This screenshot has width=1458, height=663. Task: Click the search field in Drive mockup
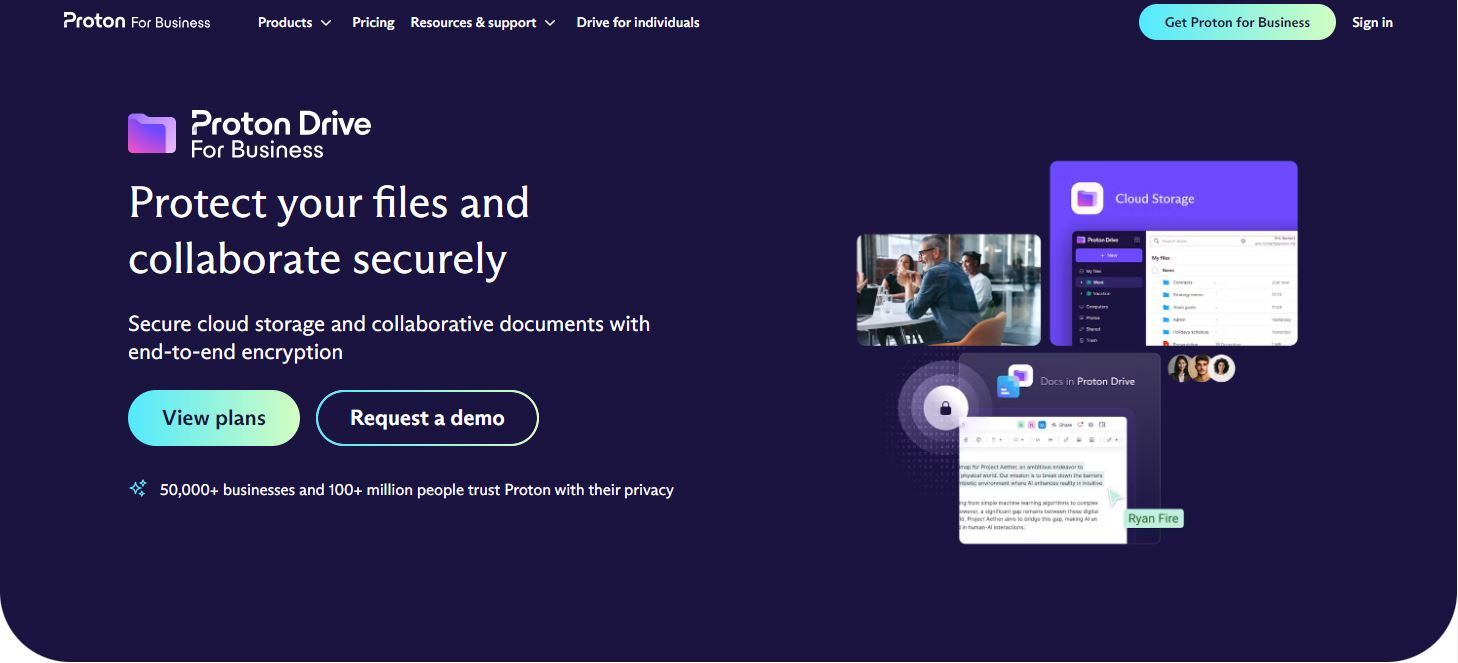pos(1197,241)
